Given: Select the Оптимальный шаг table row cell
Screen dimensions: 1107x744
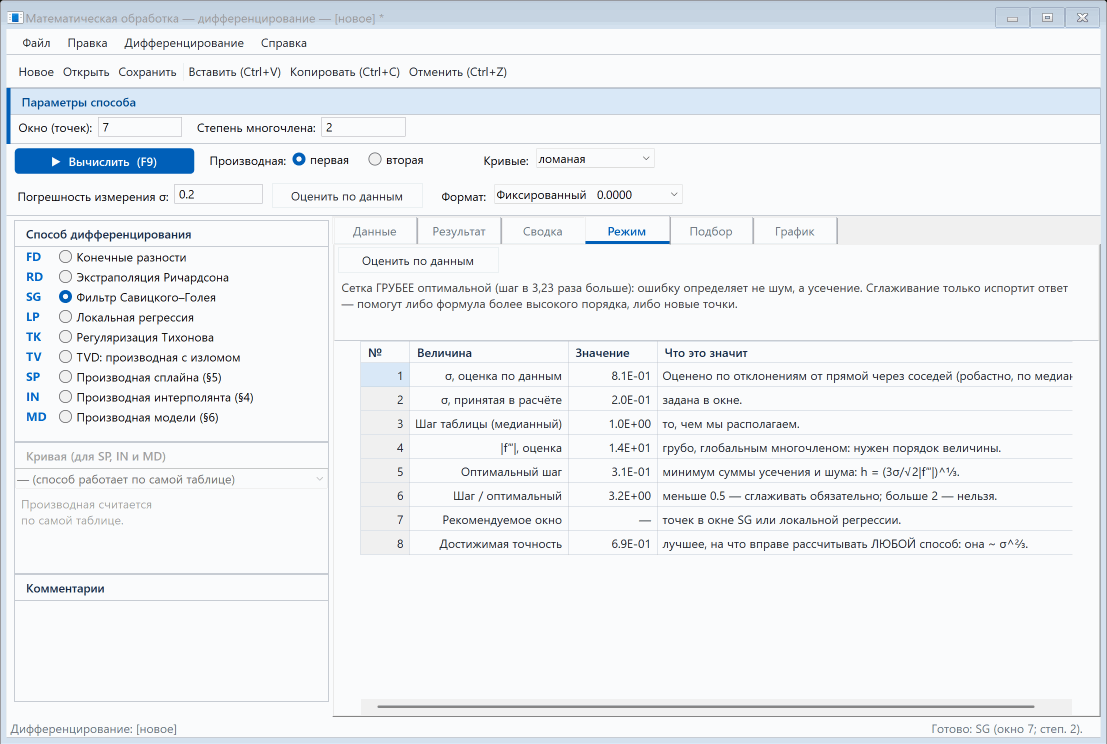Looking at the screenshot, I should pyautogui.click(x=489, y=472).
